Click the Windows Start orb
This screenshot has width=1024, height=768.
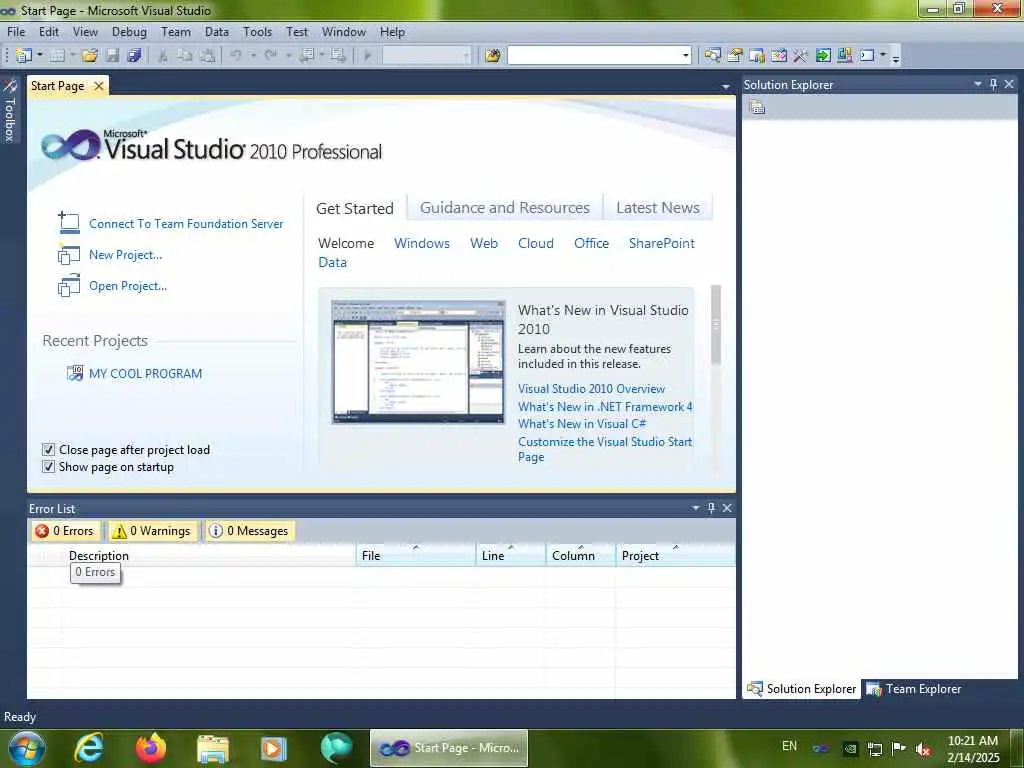pos(26,748)
